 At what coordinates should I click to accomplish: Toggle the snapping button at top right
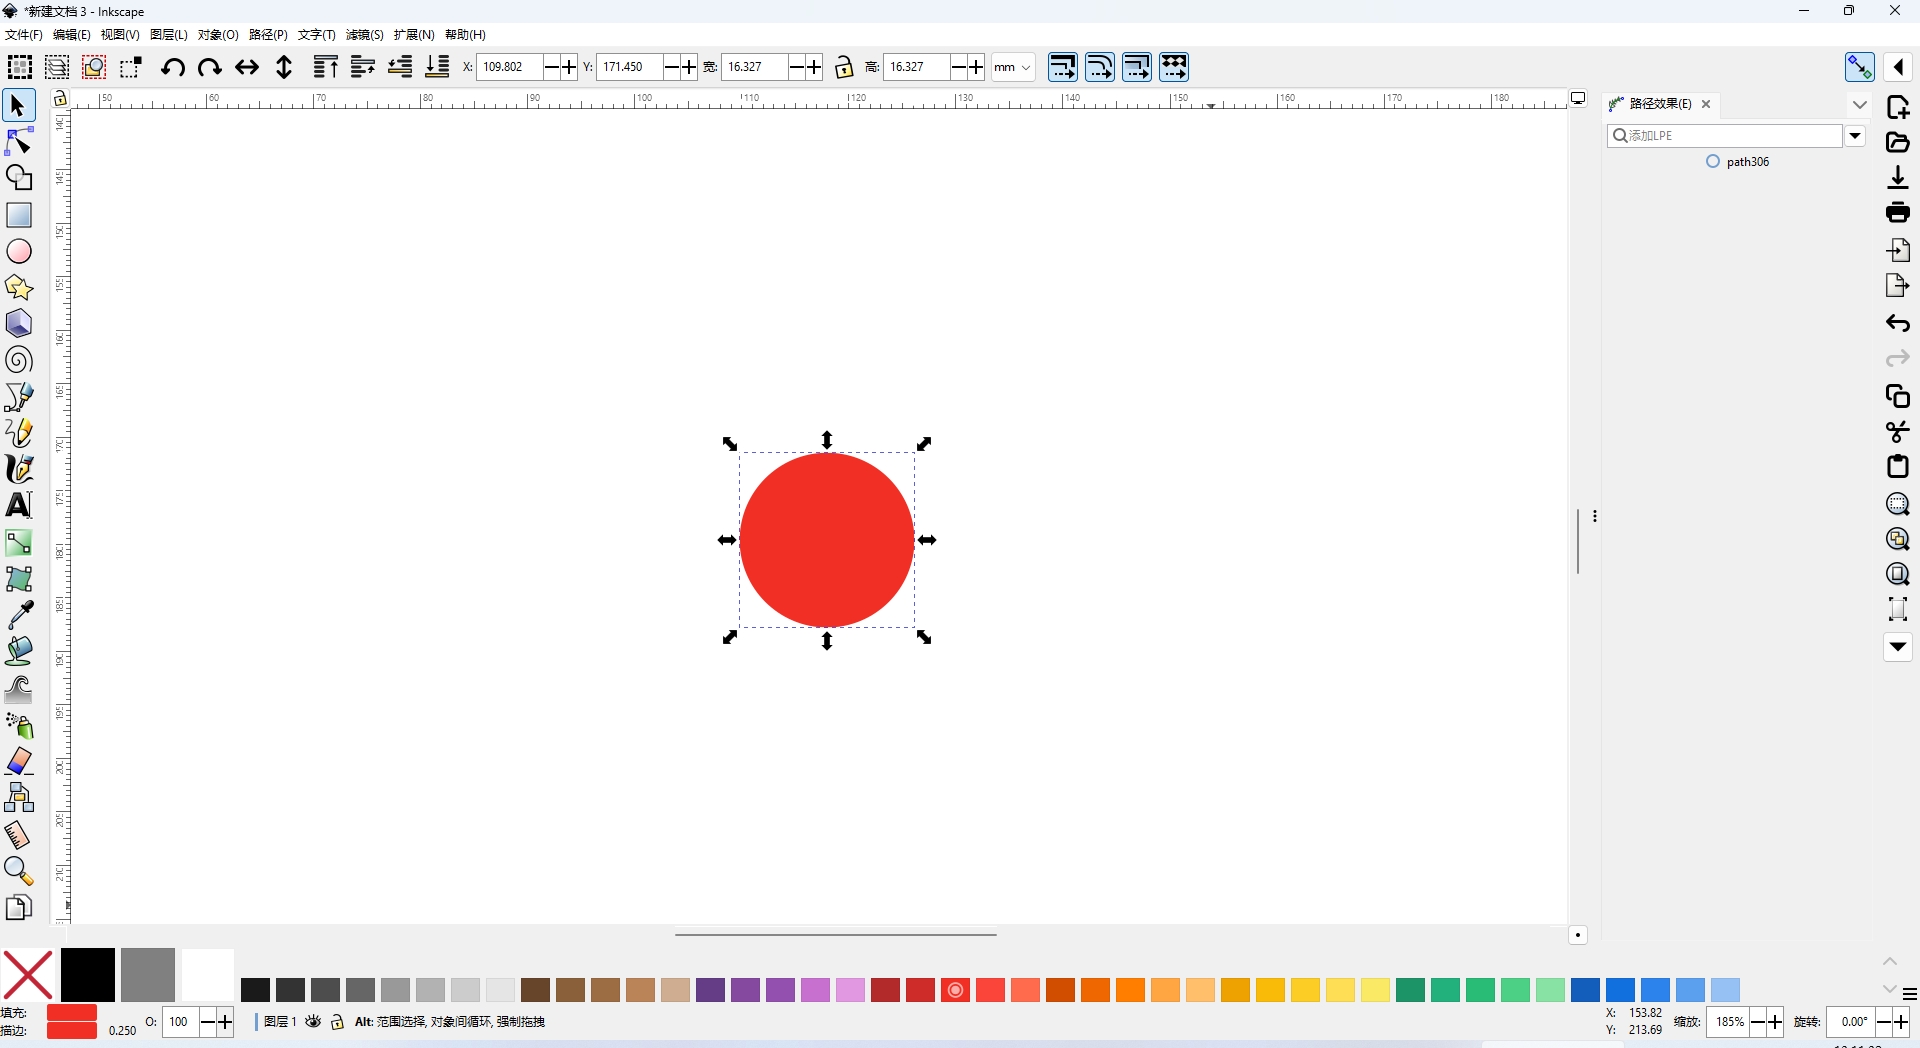tap(1859, 67)
